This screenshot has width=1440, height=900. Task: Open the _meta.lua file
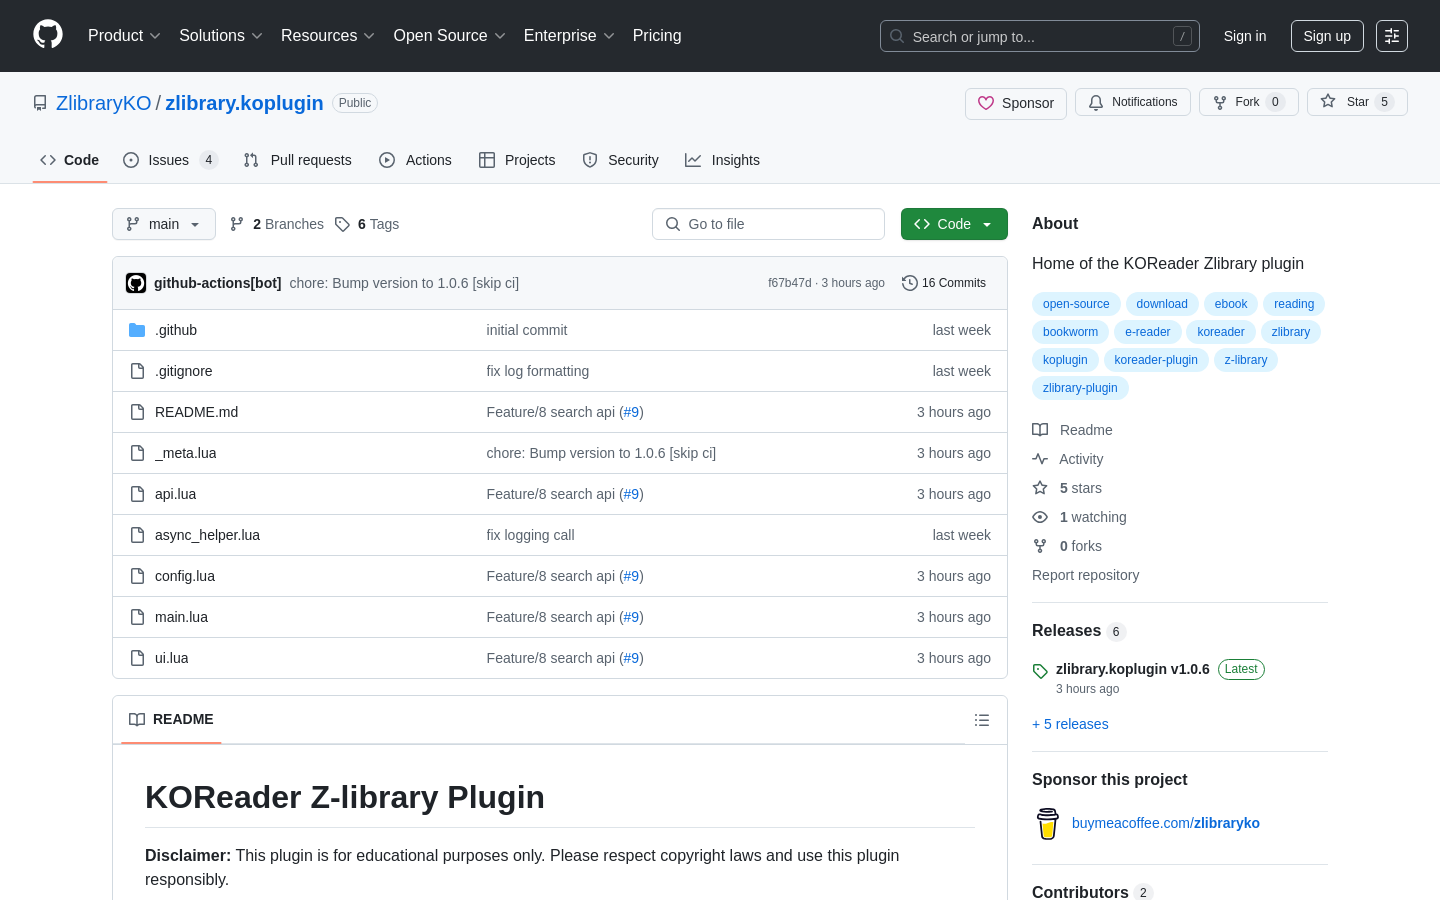[x=186, y=453]
